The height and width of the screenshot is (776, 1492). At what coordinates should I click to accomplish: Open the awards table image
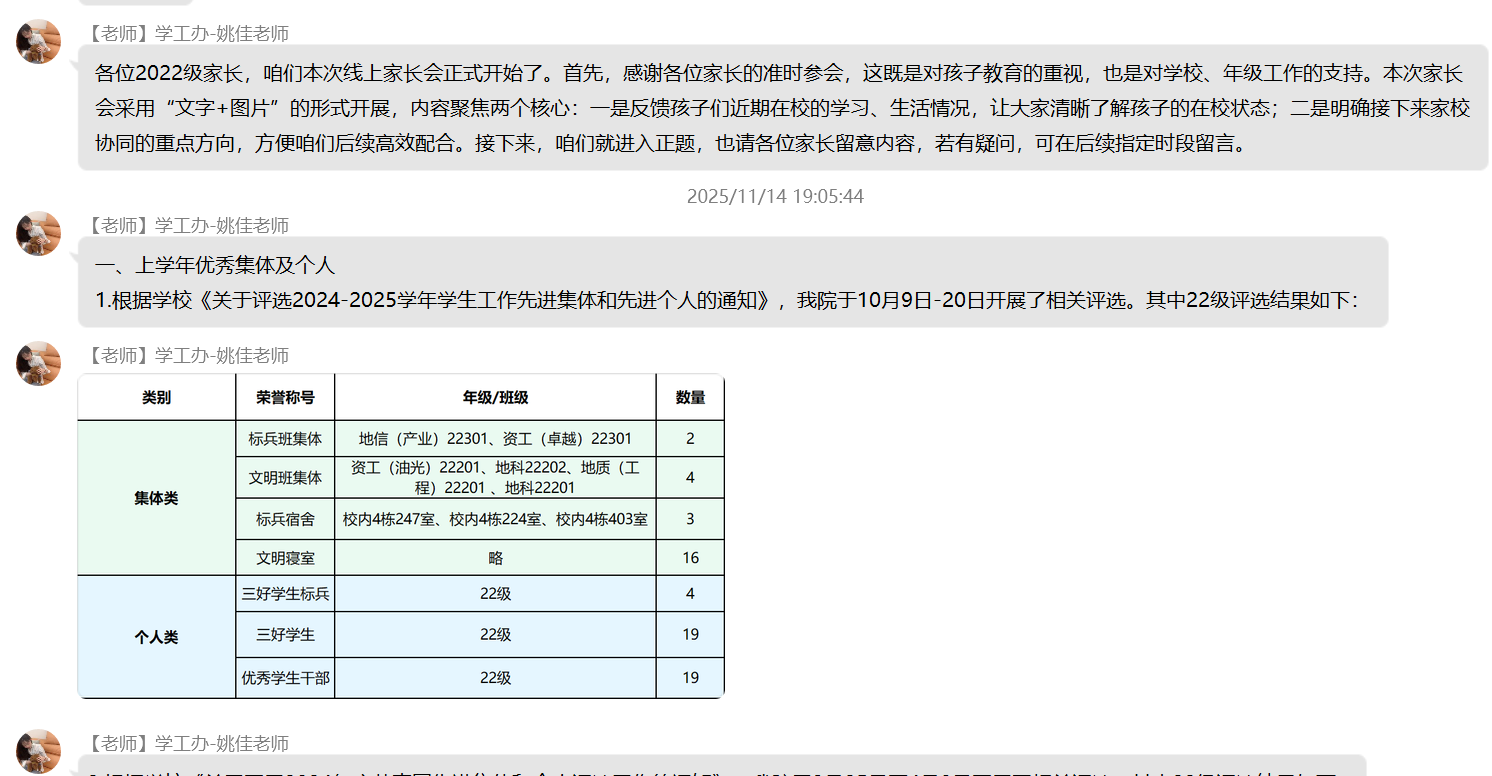coord(400,536)
